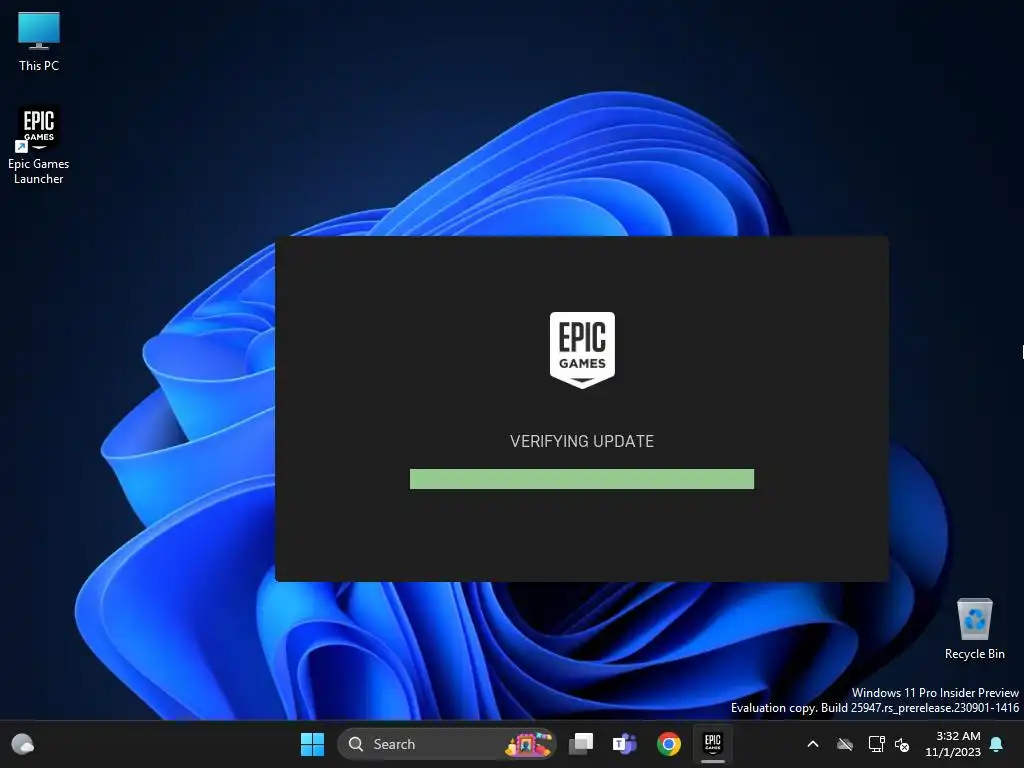Launch Google Chrome from the taskbar
Image resolution: width=1024 pixels, height=768 pixels.
click(669, 744)
